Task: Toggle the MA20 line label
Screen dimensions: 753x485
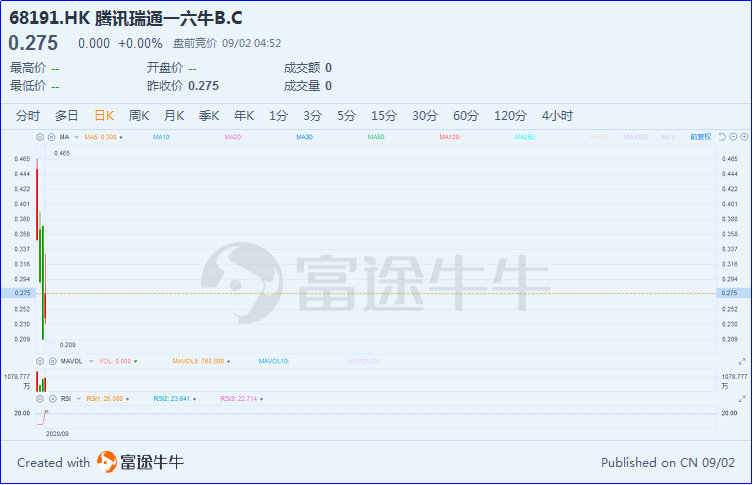Action: (233, 137)
